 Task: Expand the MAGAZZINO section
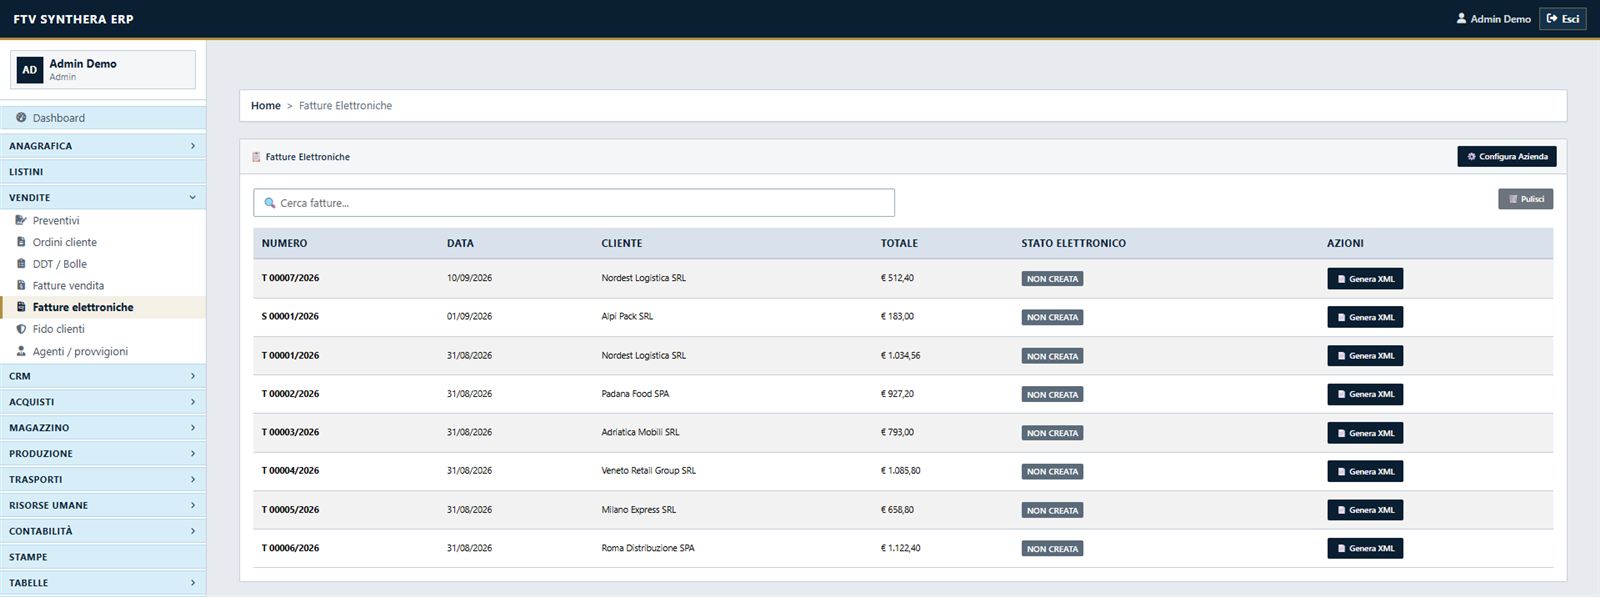(103, 428)
